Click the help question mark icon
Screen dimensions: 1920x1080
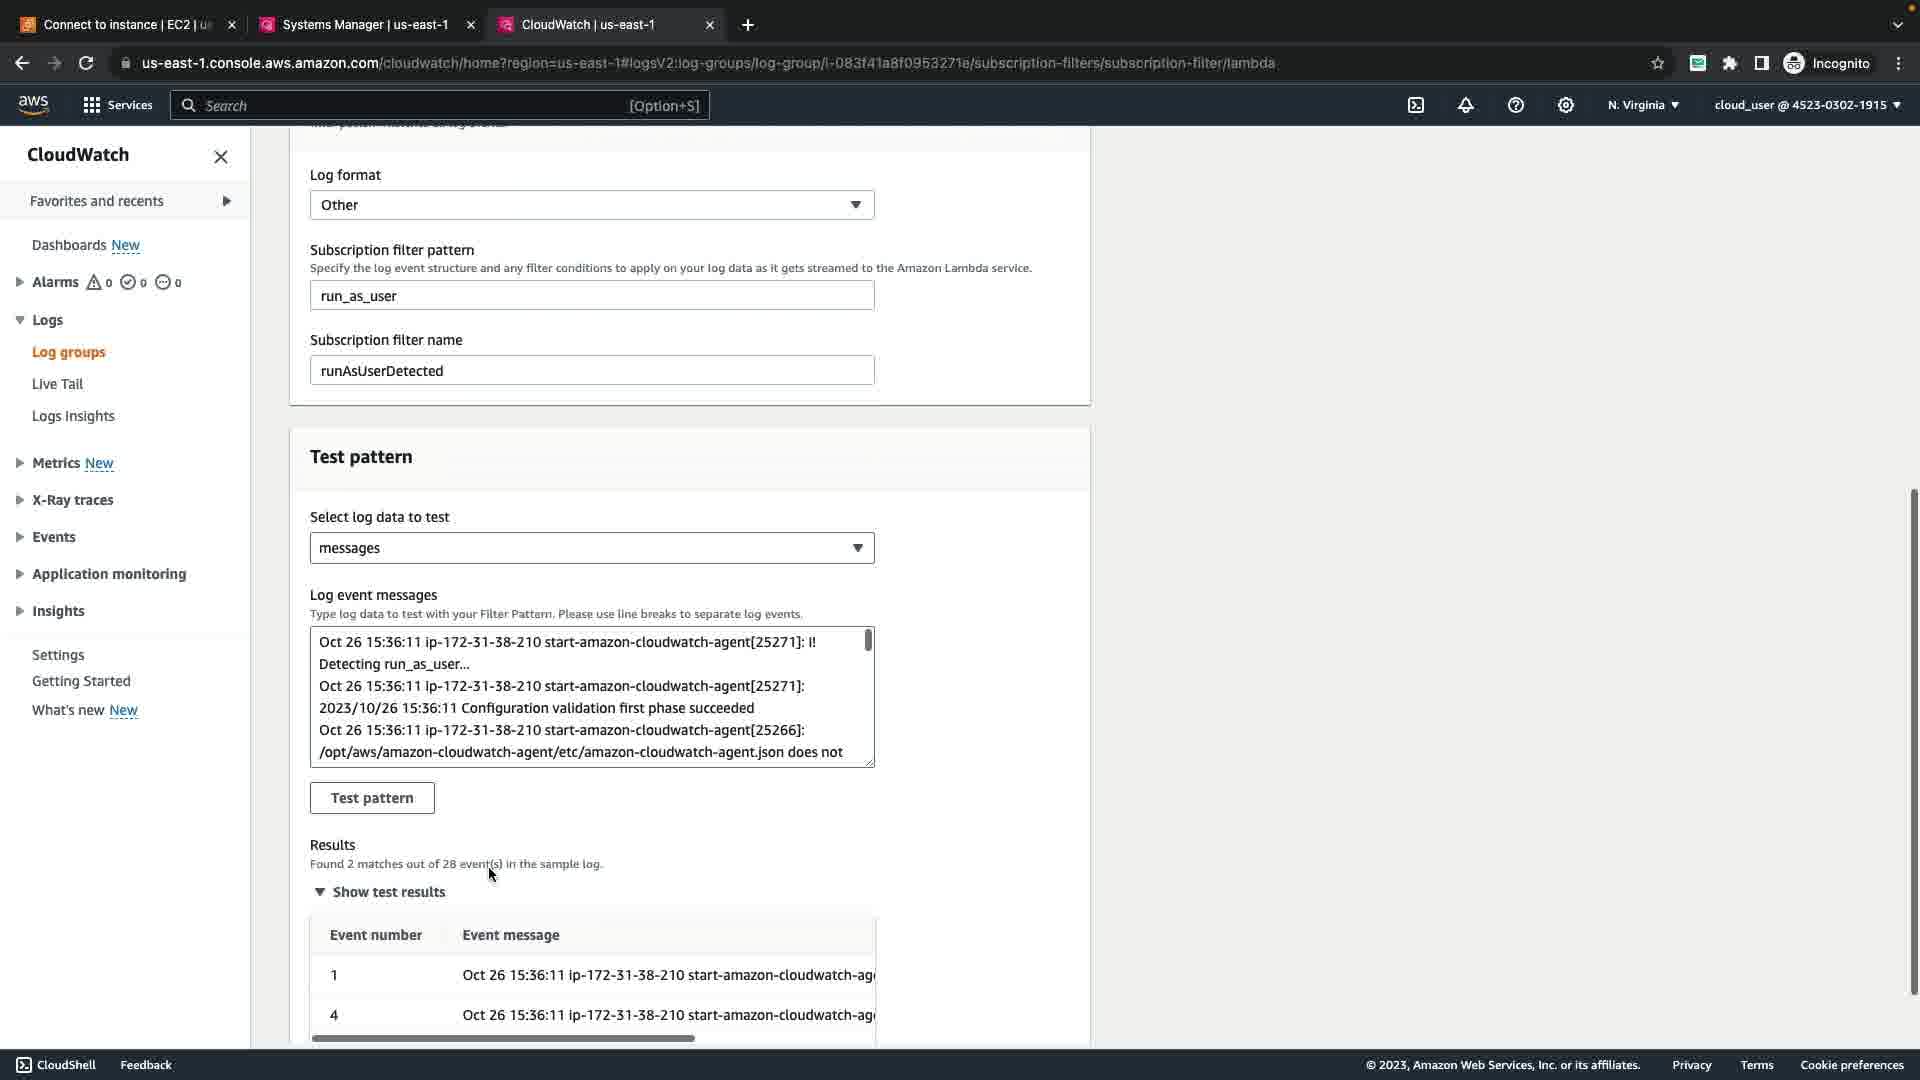pyautogui.click(x=1516, y=105)
